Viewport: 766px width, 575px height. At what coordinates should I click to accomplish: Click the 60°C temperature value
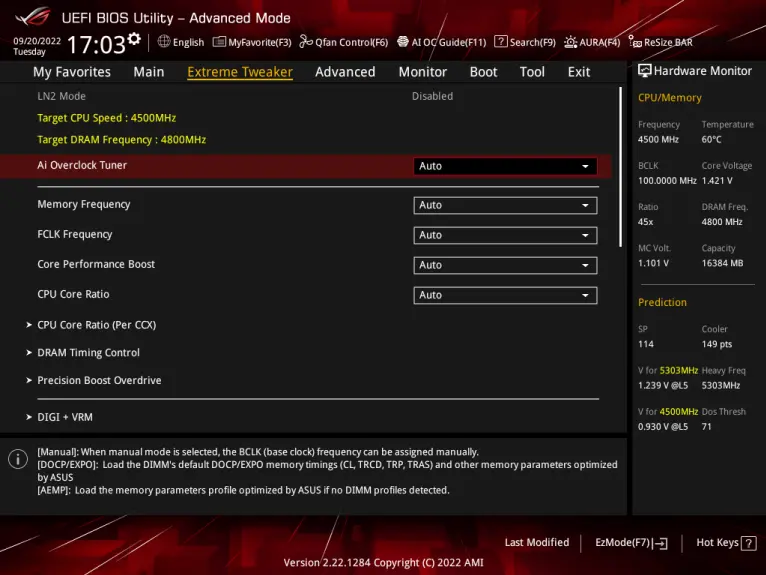(x=711, y=140)
